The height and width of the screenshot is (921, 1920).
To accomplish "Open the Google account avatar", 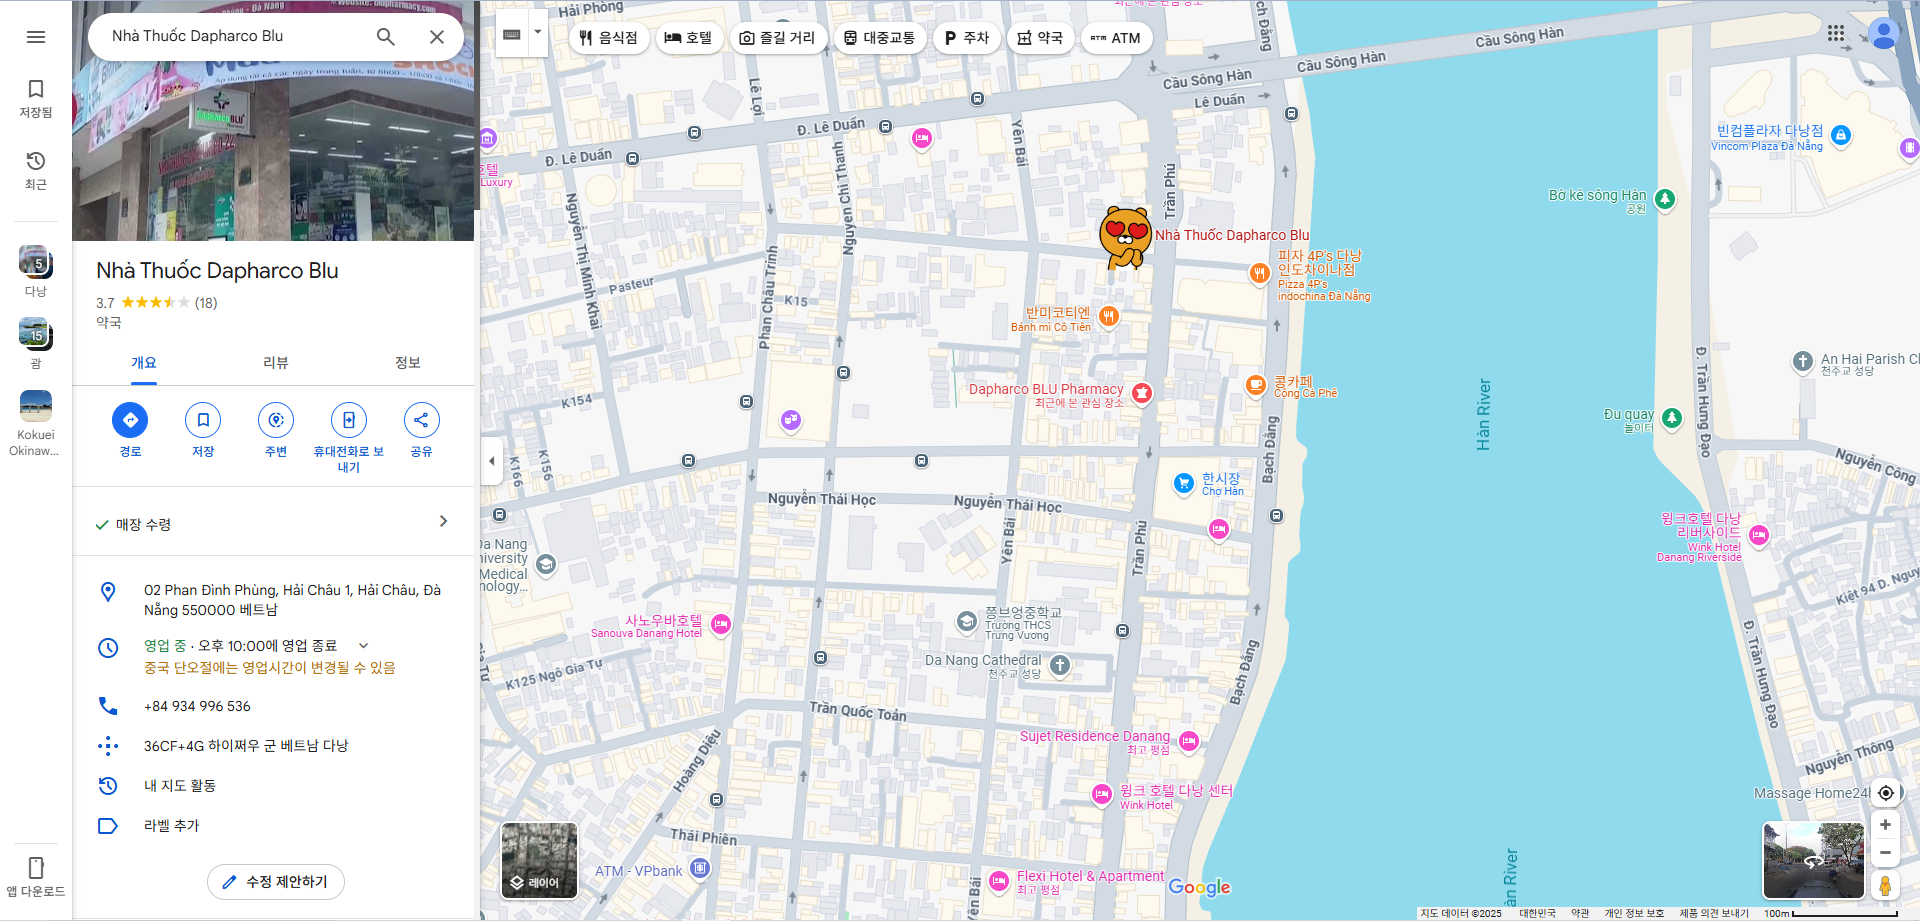I will 1884,34.
